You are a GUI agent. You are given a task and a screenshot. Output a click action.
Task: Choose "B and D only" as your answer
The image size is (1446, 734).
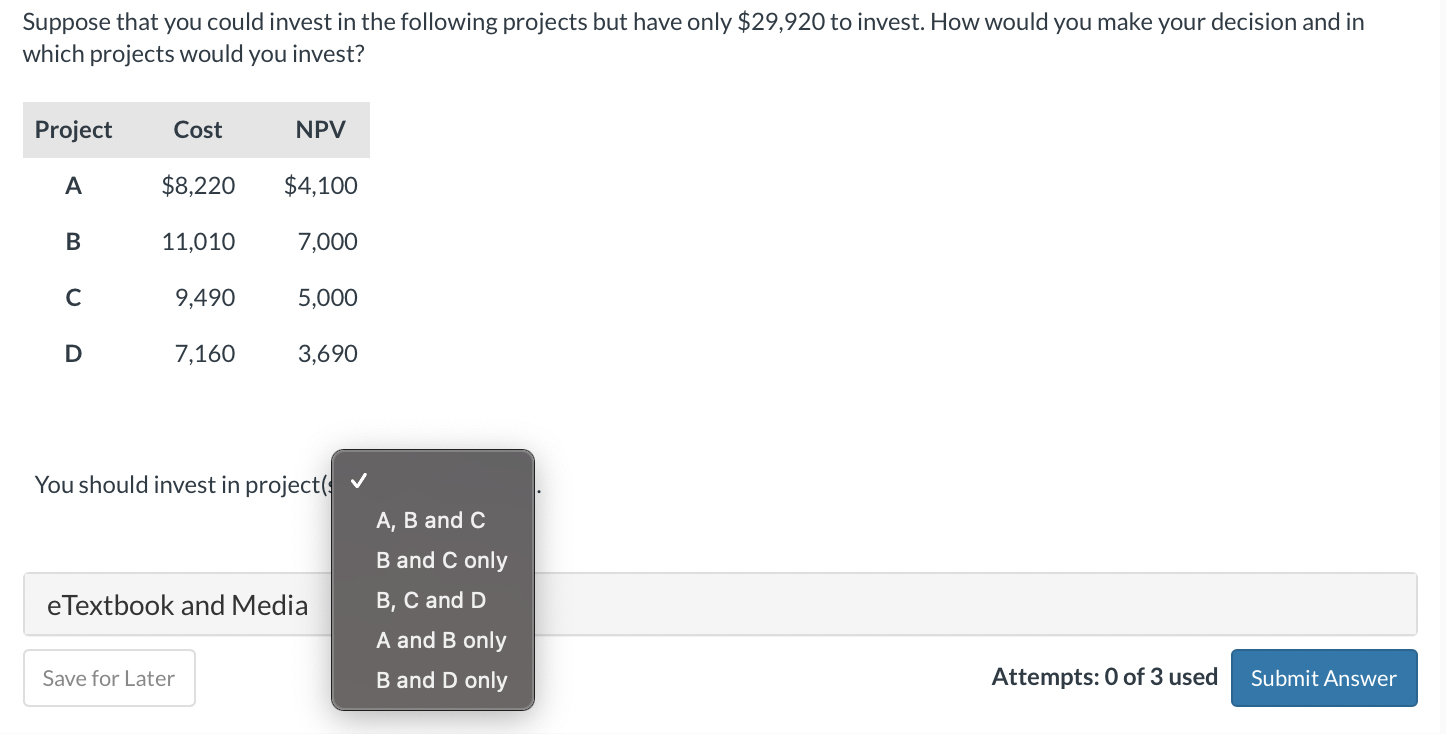tap(443, 680)
